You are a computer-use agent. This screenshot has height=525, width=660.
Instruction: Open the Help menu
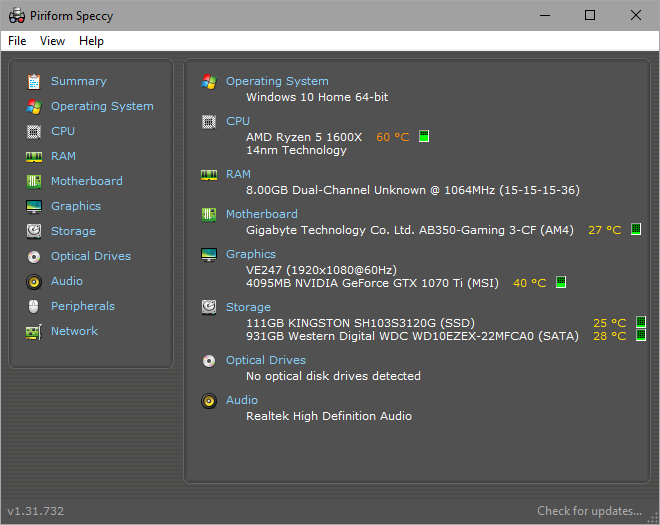(91, 41)
